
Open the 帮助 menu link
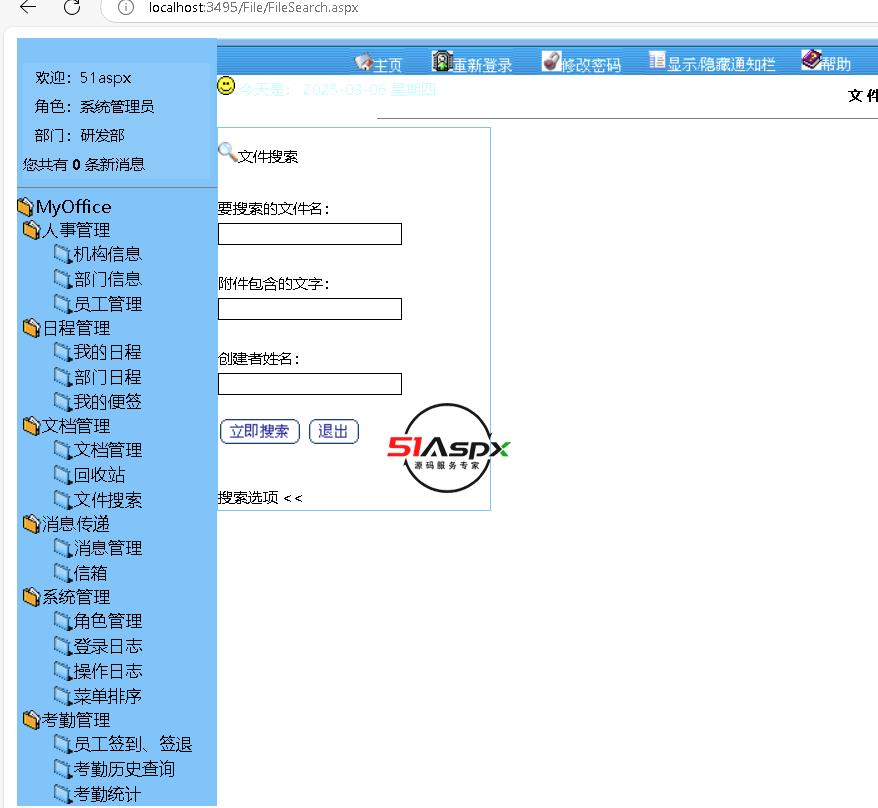coord(836,64)
